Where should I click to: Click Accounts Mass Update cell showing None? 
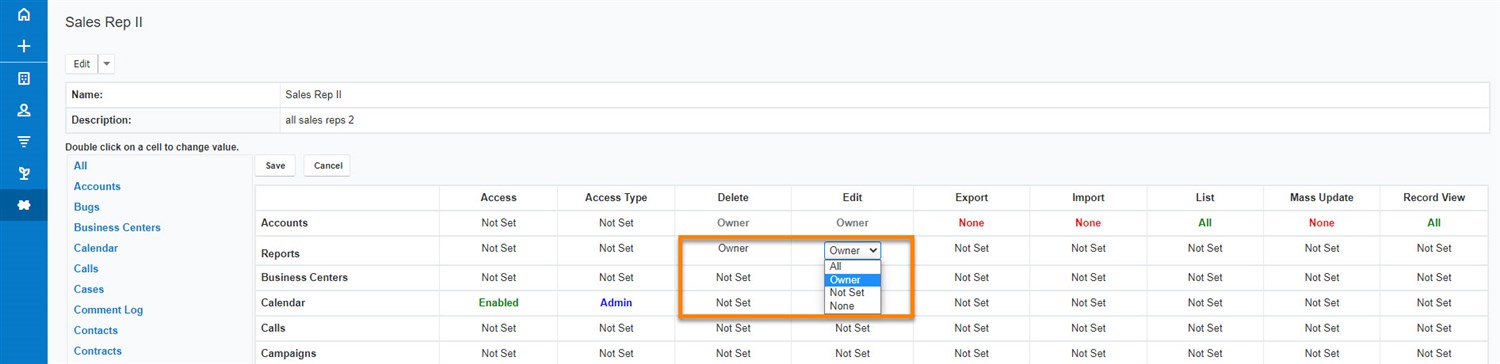click(x=1321, y=223)
